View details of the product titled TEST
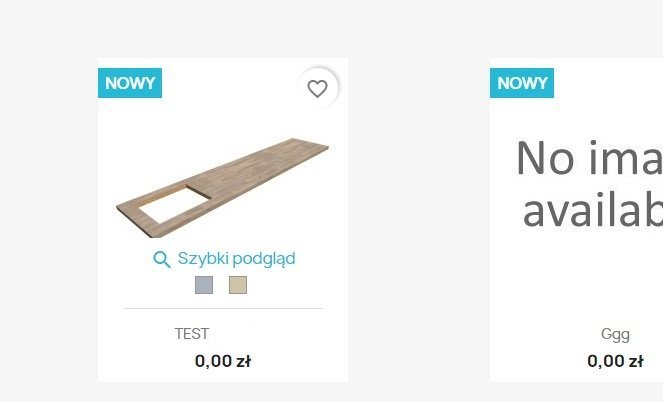Viewport: 663px width, 402px height. (x=191, y=334)
